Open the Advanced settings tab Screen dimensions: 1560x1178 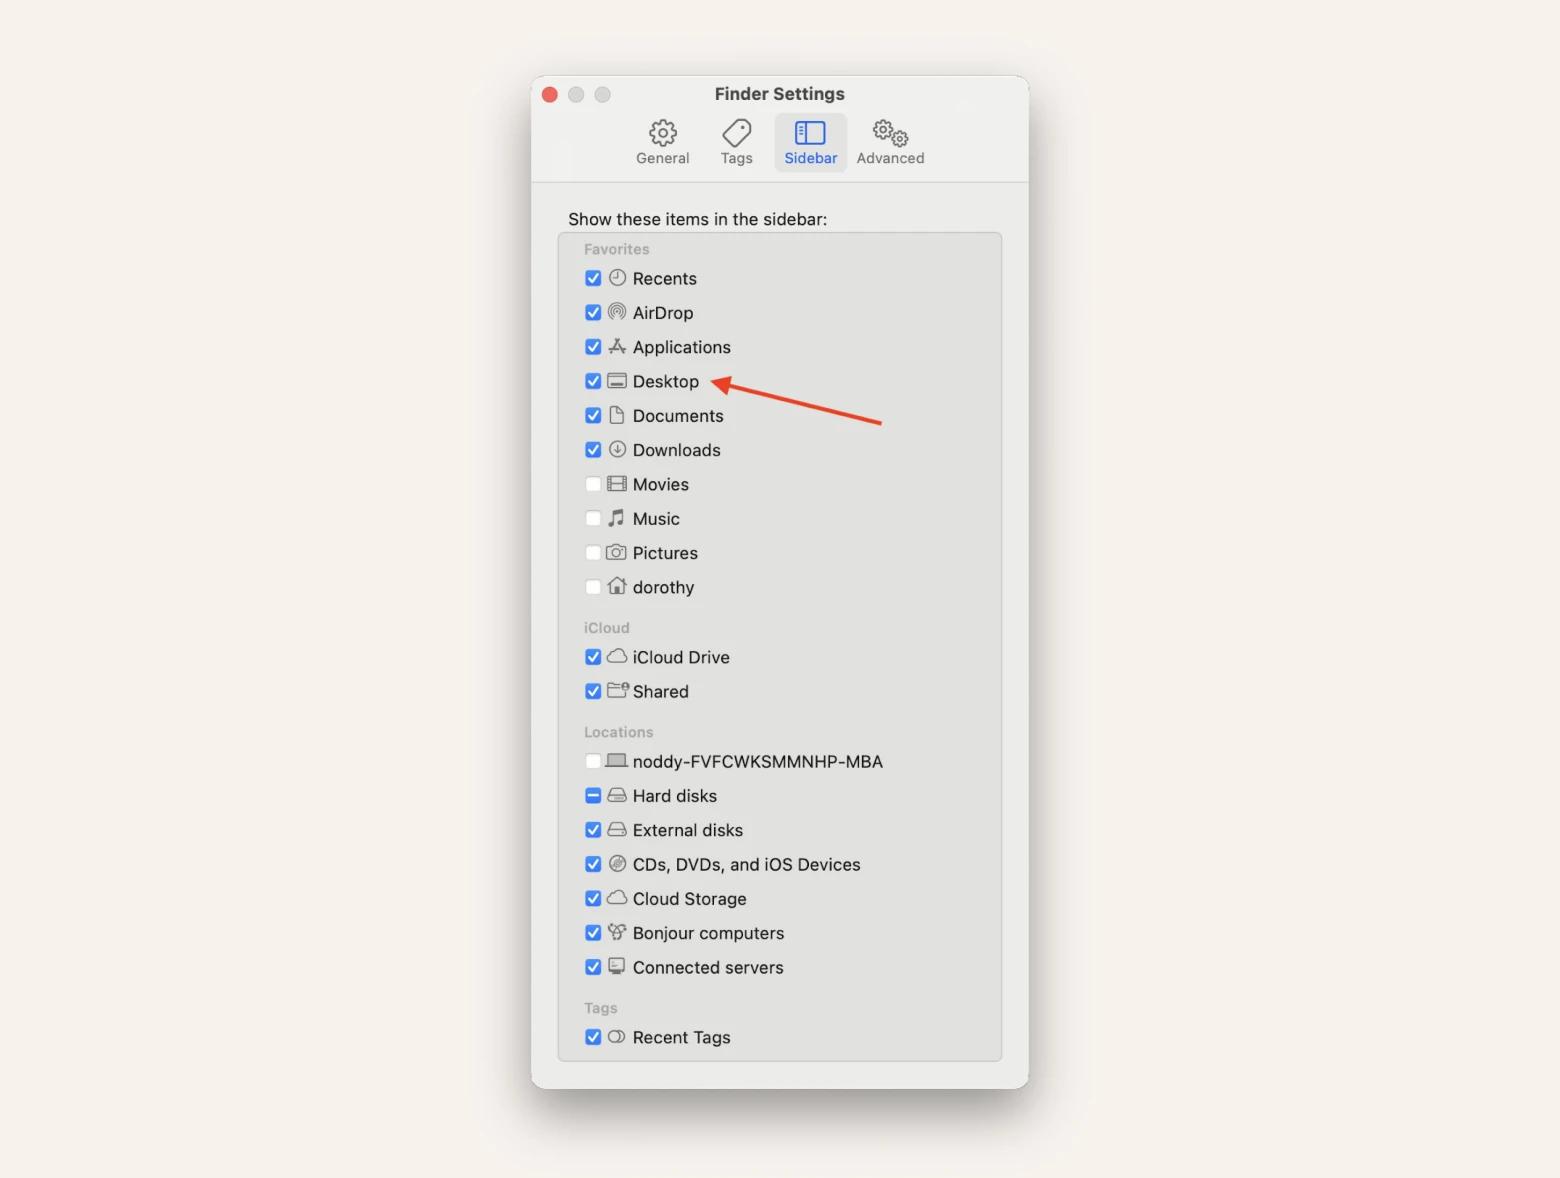[890, 143]
